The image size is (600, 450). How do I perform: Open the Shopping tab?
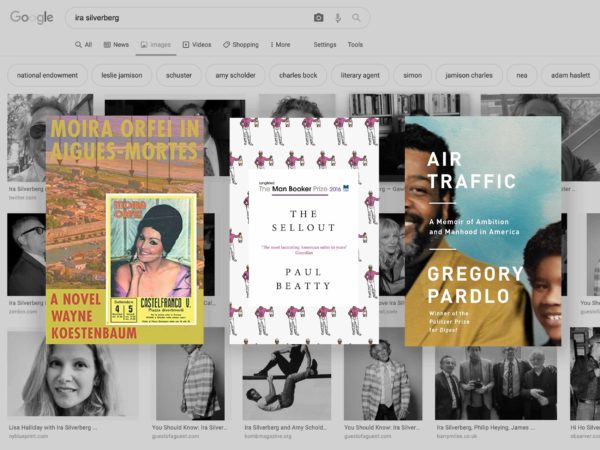[241, 45]
